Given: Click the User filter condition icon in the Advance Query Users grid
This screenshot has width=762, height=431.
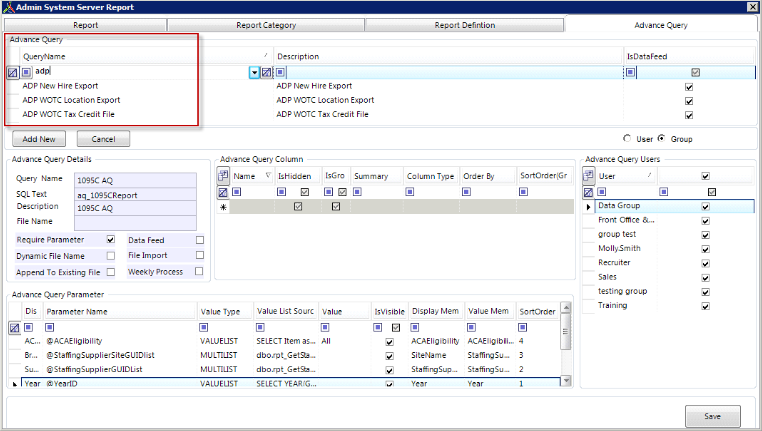Looking at the screenshot, I should (602, 192).
